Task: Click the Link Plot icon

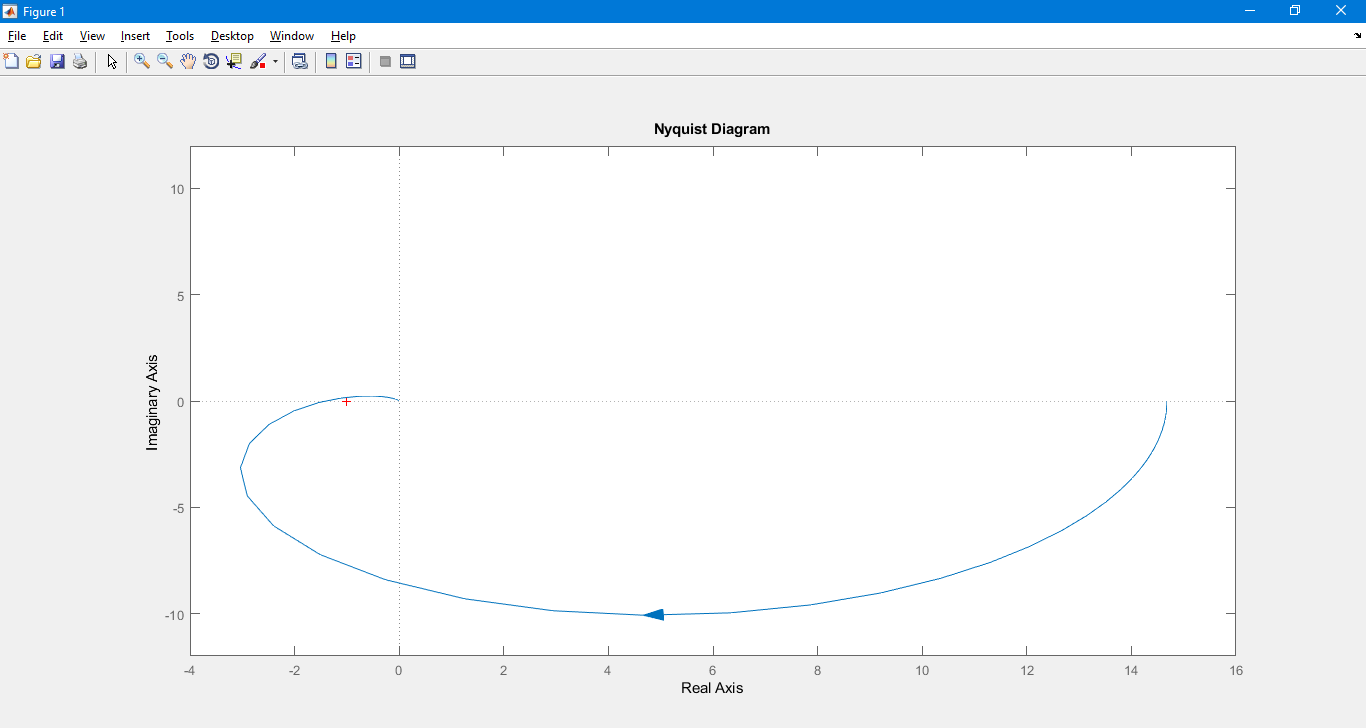Action: pos(299,61)
